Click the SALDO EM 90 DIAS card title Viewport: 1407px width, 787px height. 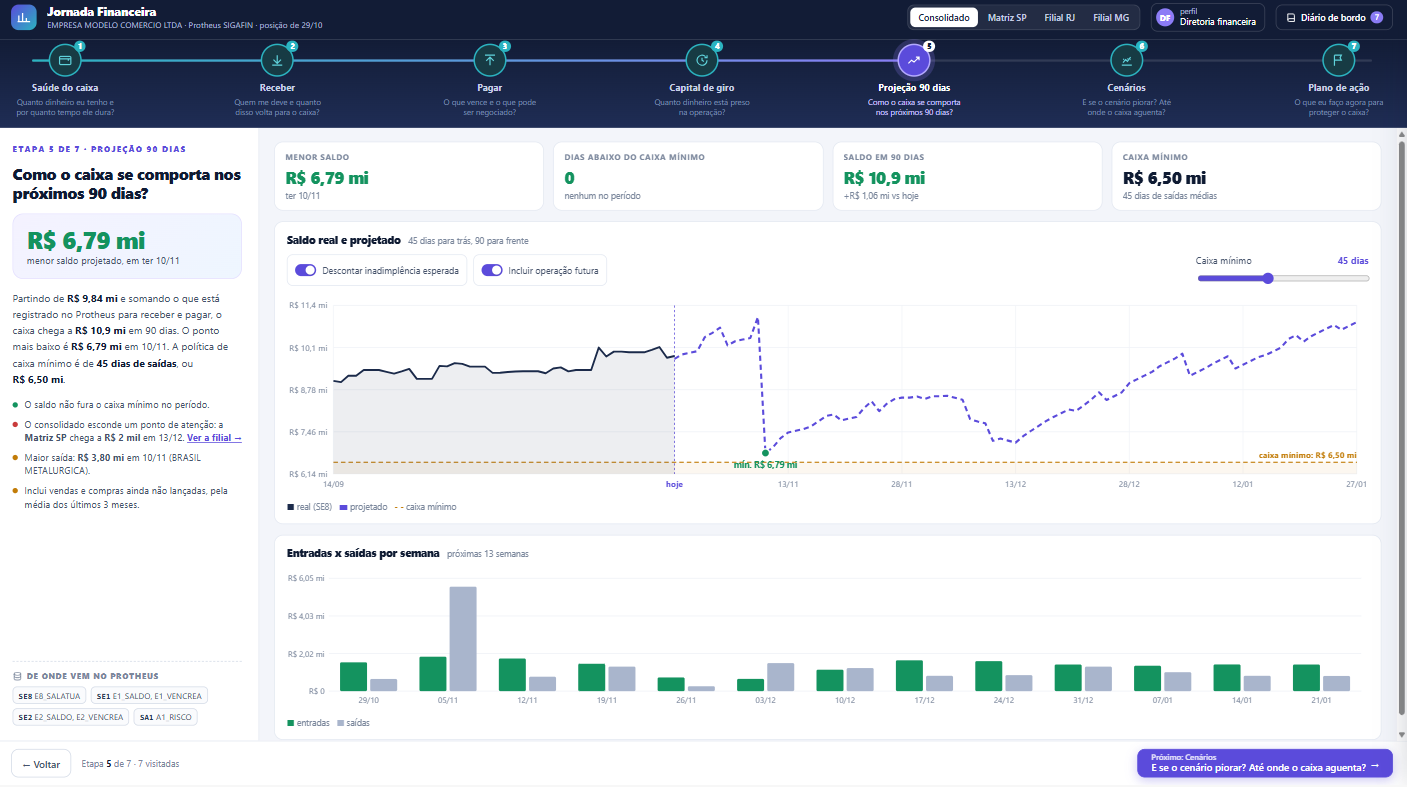(x=884, y=157)
